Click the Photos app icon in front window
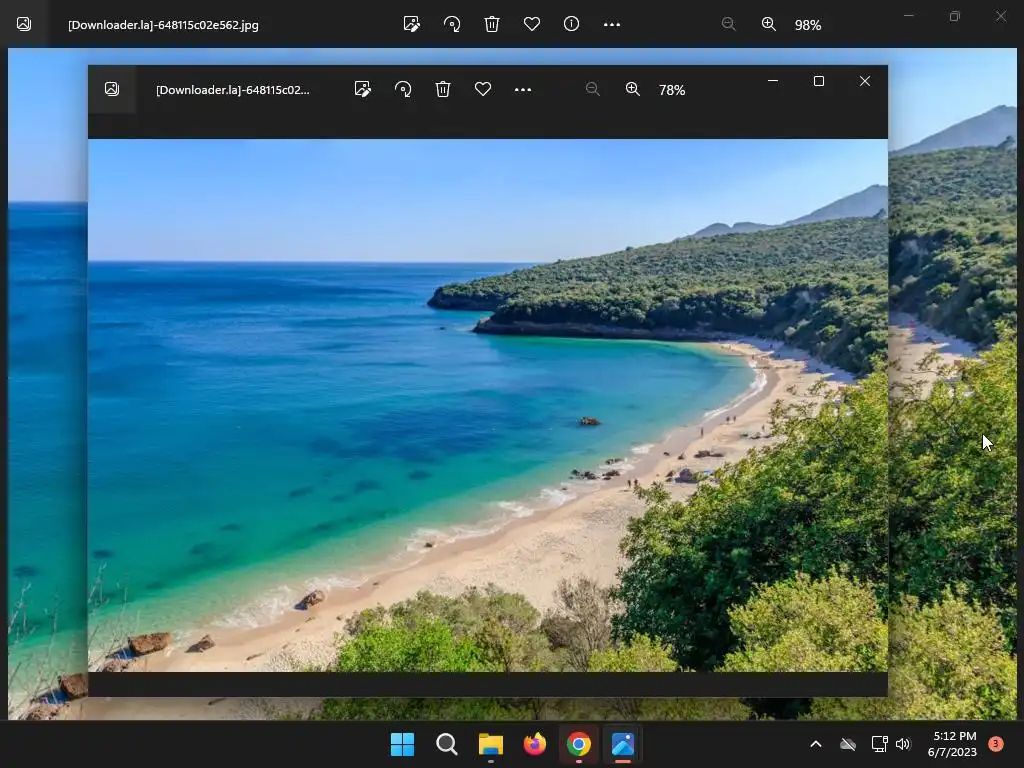The width and height of the screenshot is (1024, 768). (x=112, y=89)
